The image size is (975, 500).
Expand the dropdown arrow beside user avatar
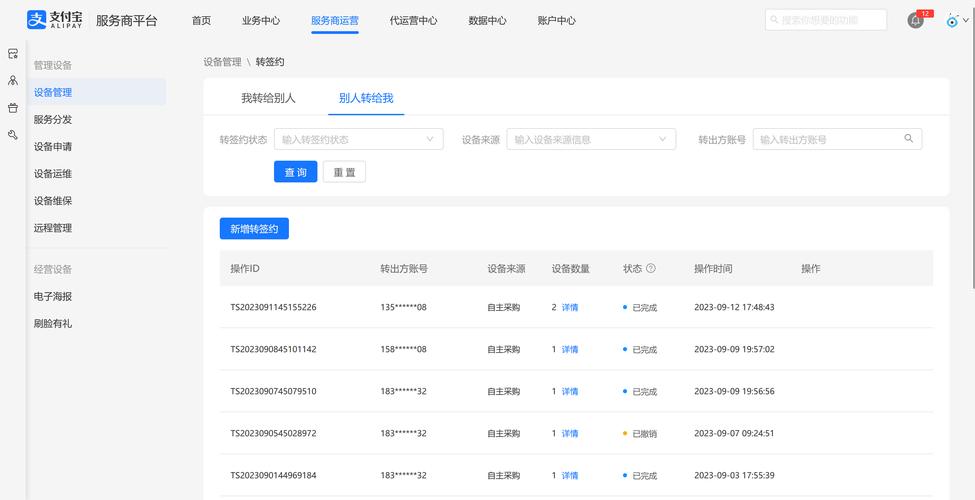[966, 21]
